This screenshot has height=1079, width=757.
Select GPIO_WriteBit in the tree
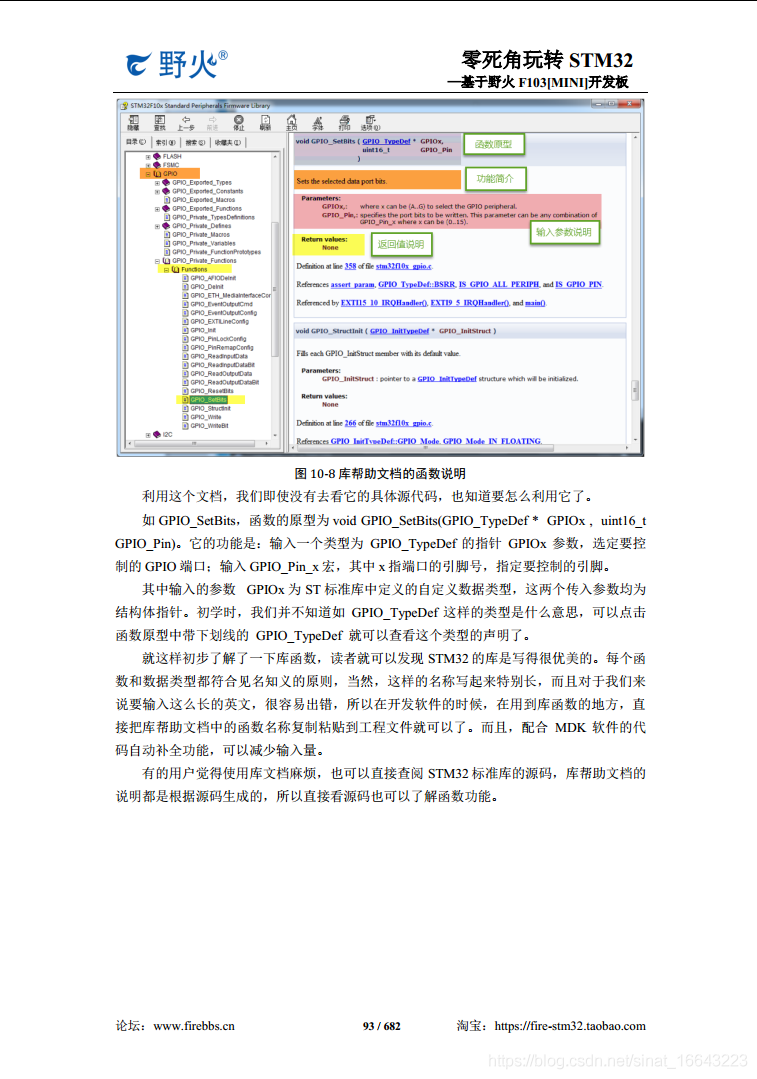click(x=209, y=426)
